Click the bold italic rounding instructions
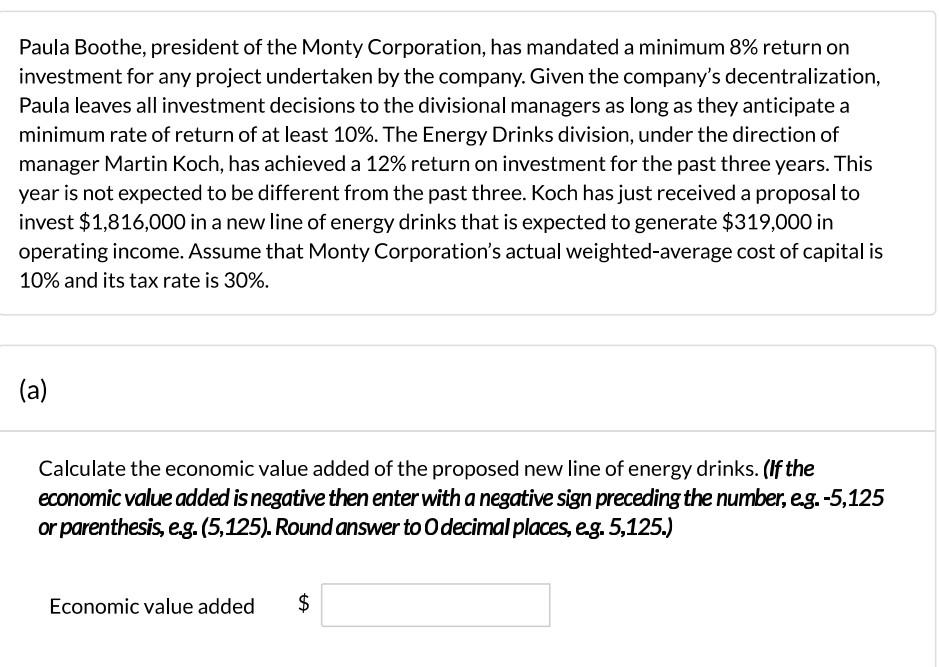939x667 pixels. [461, 498]
